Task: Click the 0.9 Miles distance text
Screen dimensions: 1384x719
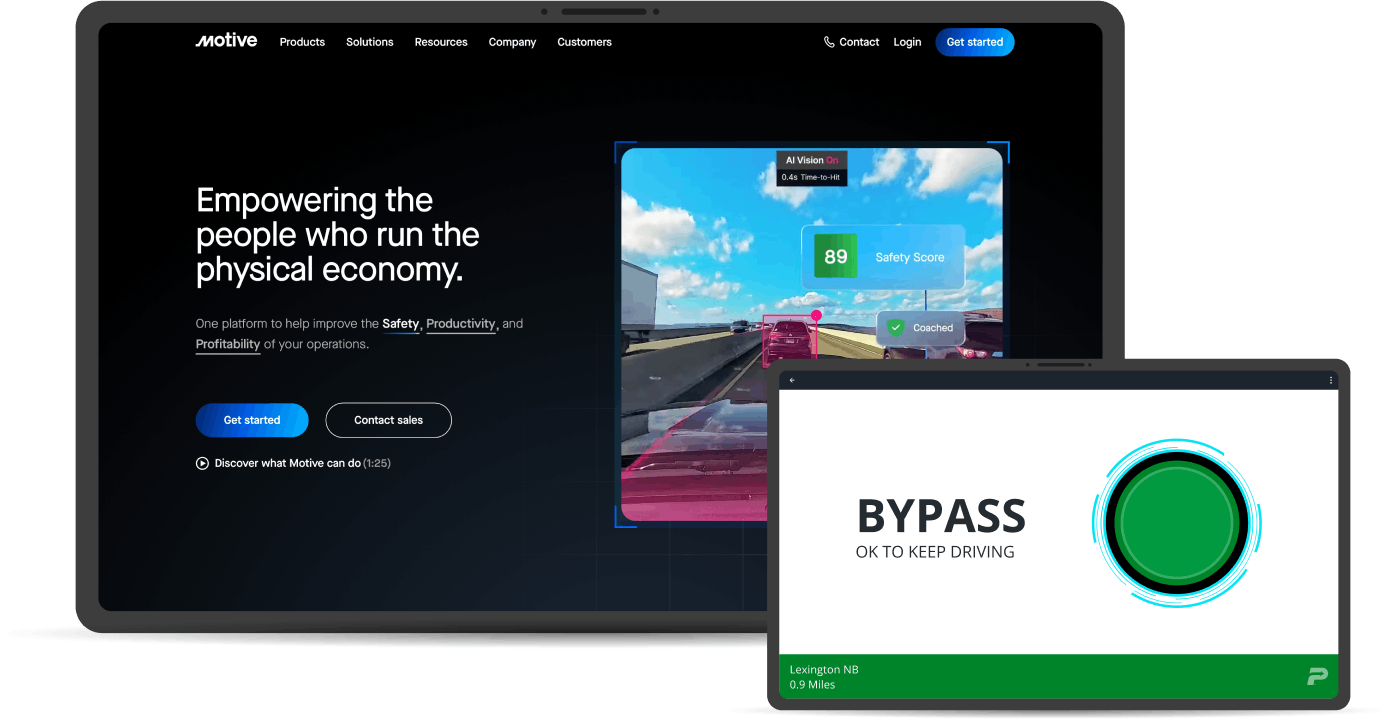Action: pyautogui.click(x=812, y=685)
